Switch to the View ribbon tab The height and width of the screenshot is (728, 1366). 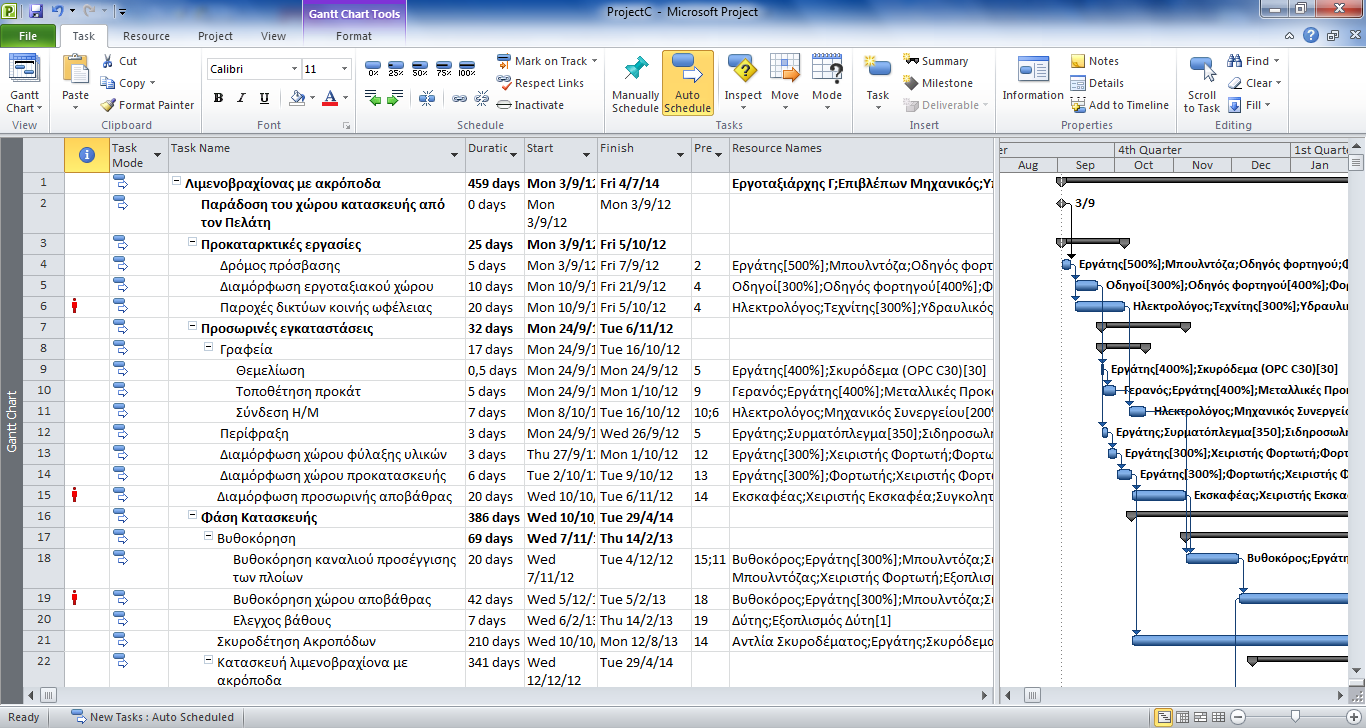273,36
